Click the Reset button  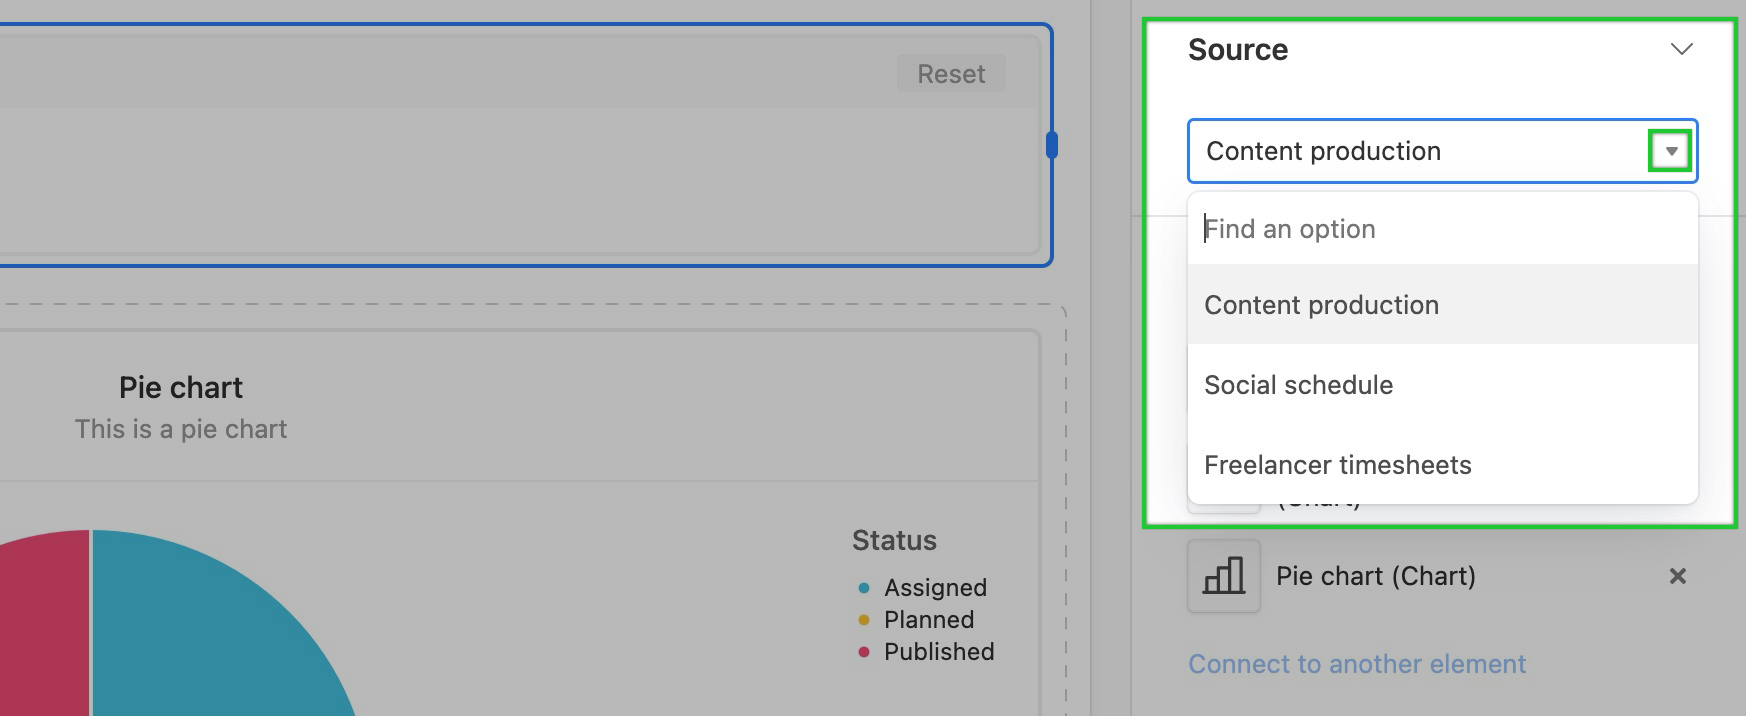coord(951,74)
